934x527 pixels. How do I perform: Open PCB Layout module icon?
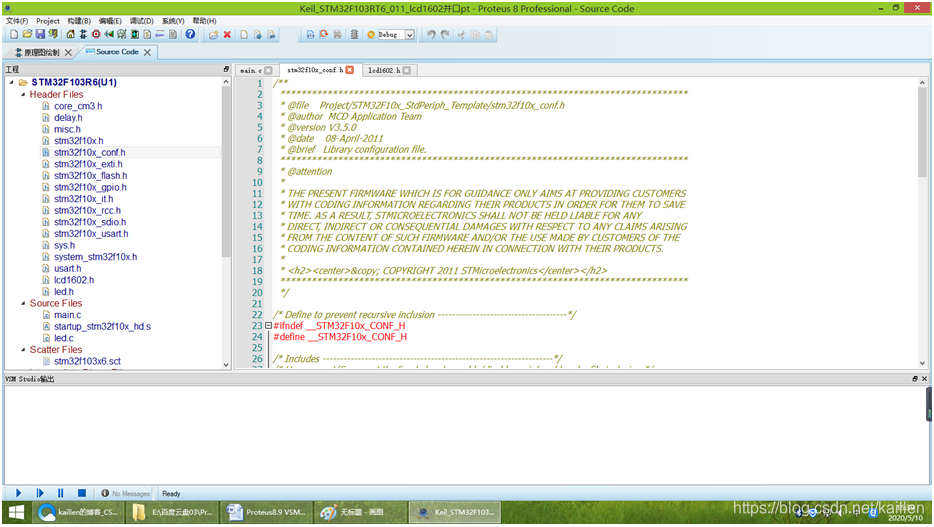96,35
